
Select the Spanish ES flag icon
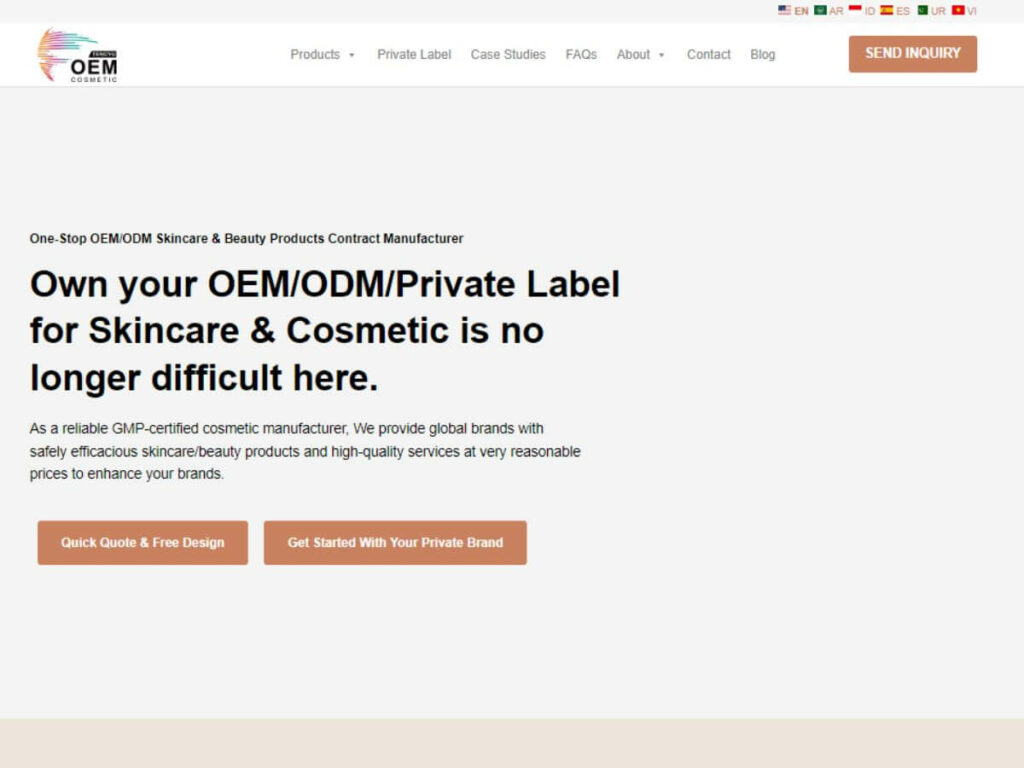coord(886,10)
